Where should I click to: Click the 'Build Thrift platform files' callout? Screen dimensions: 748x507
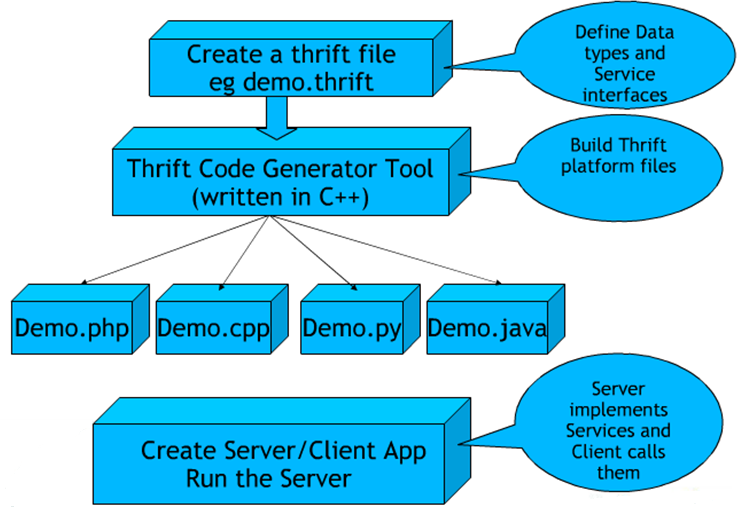(618, 168)
